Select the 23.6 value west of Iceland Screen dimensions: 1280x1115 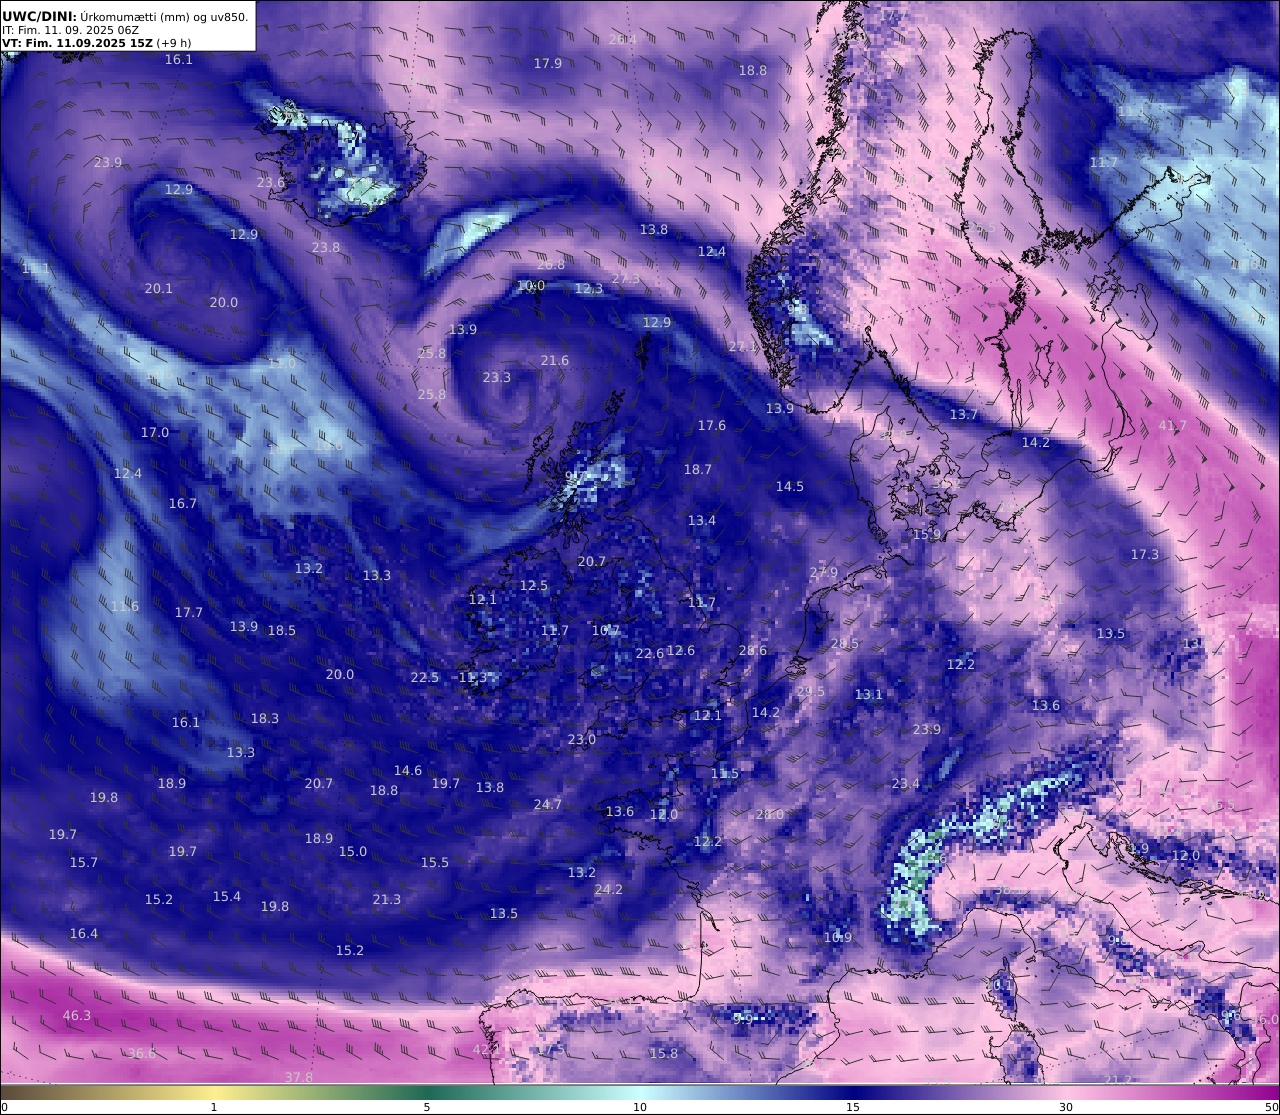[271, 183]
